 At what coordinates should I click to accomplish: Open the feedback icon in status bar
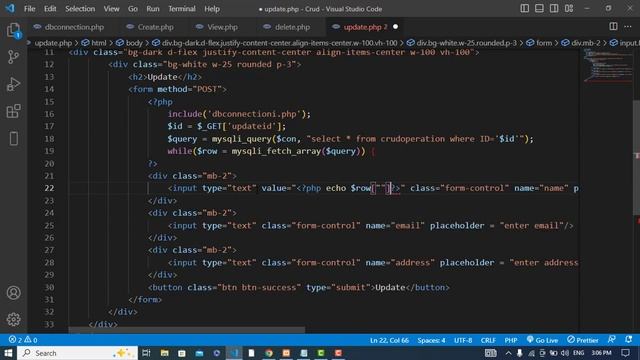click(611, 340)
